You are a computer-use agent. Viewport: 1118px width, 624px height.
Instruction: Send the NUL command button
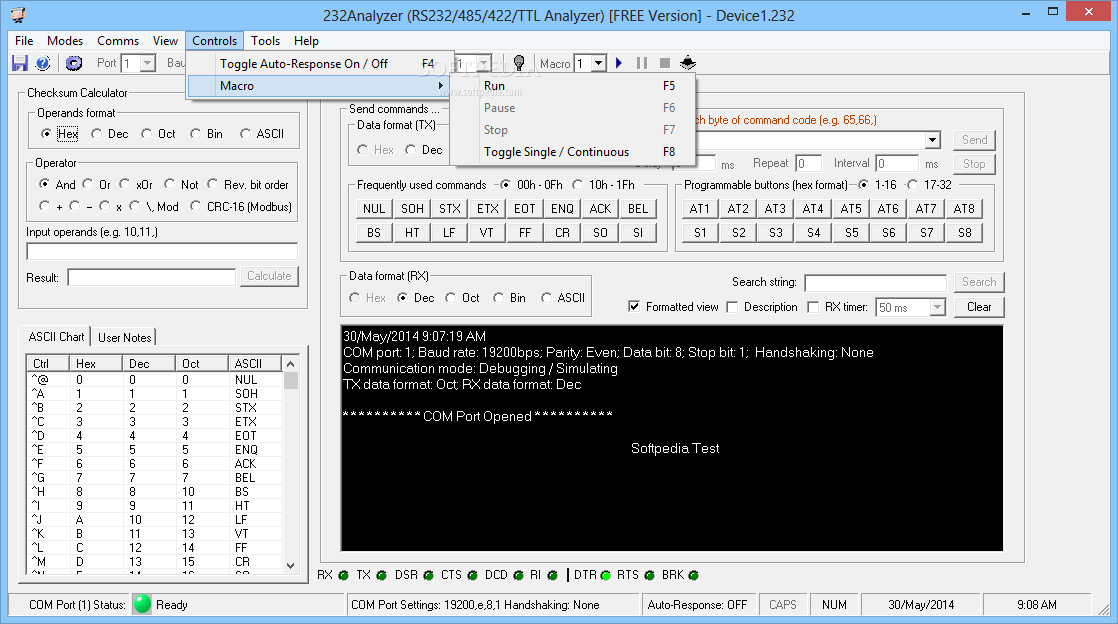click(x=374, y=208)
